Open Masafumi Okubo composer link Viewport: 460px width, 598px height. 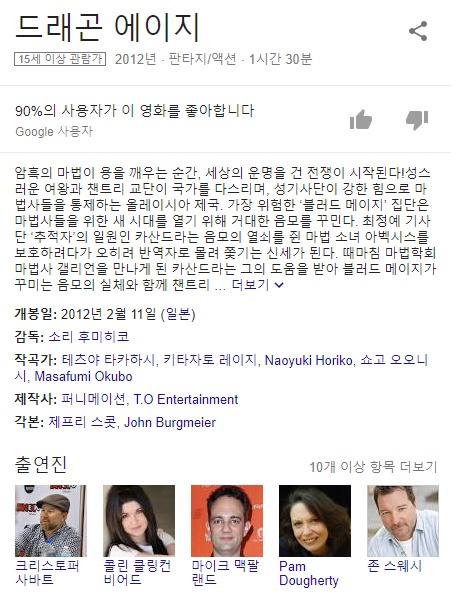(83, 376)
